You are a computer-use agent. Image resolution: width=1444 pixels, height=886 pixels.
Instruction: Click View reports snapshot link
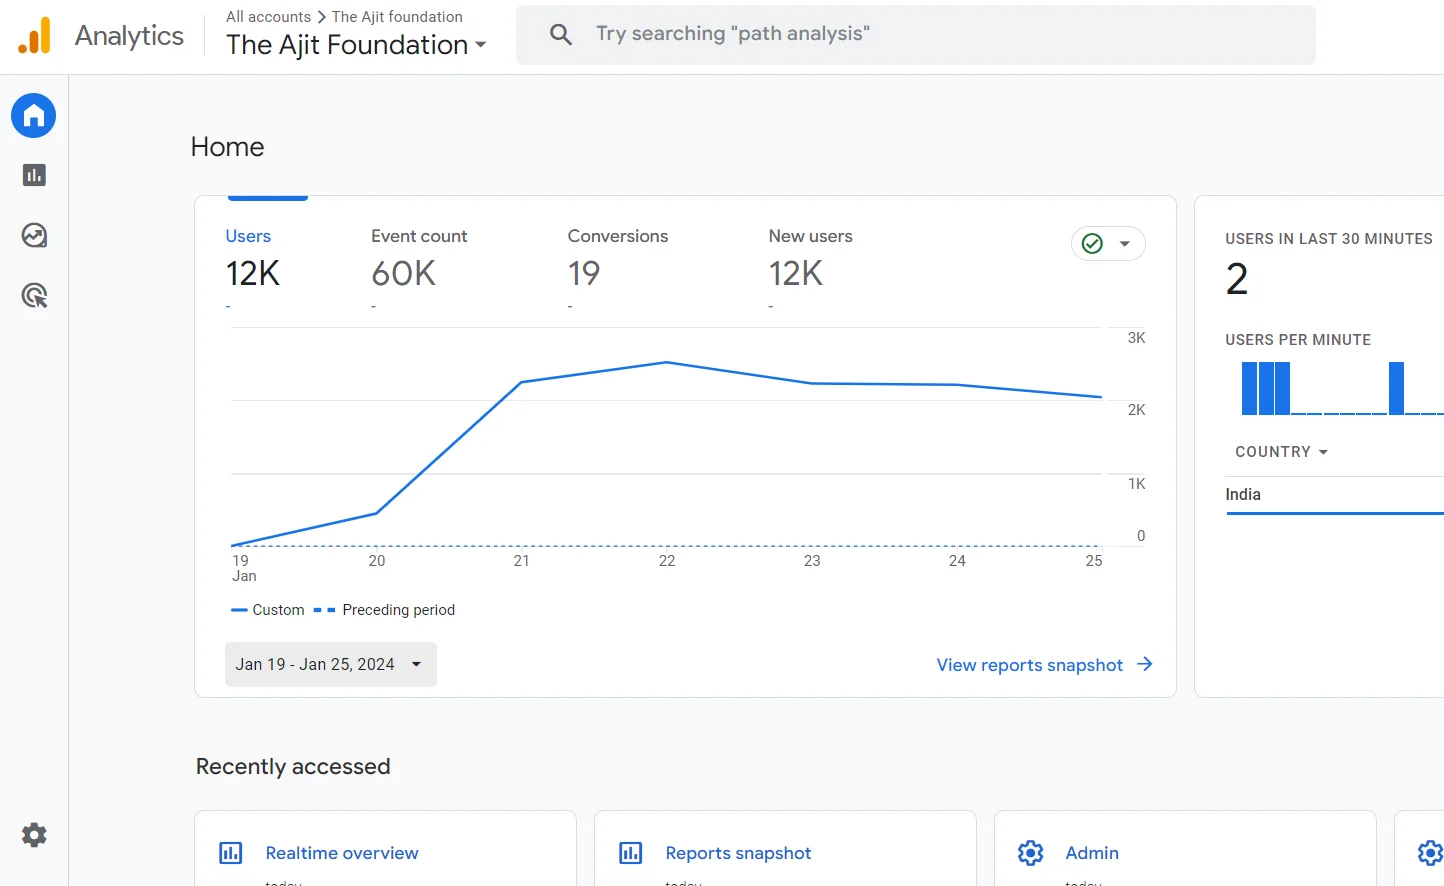(1044, 665)
